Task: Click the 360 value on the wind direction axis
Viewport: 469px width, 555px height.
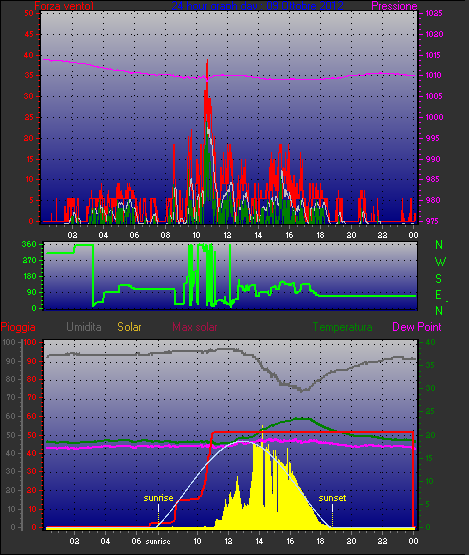Action: coord(29,244)
